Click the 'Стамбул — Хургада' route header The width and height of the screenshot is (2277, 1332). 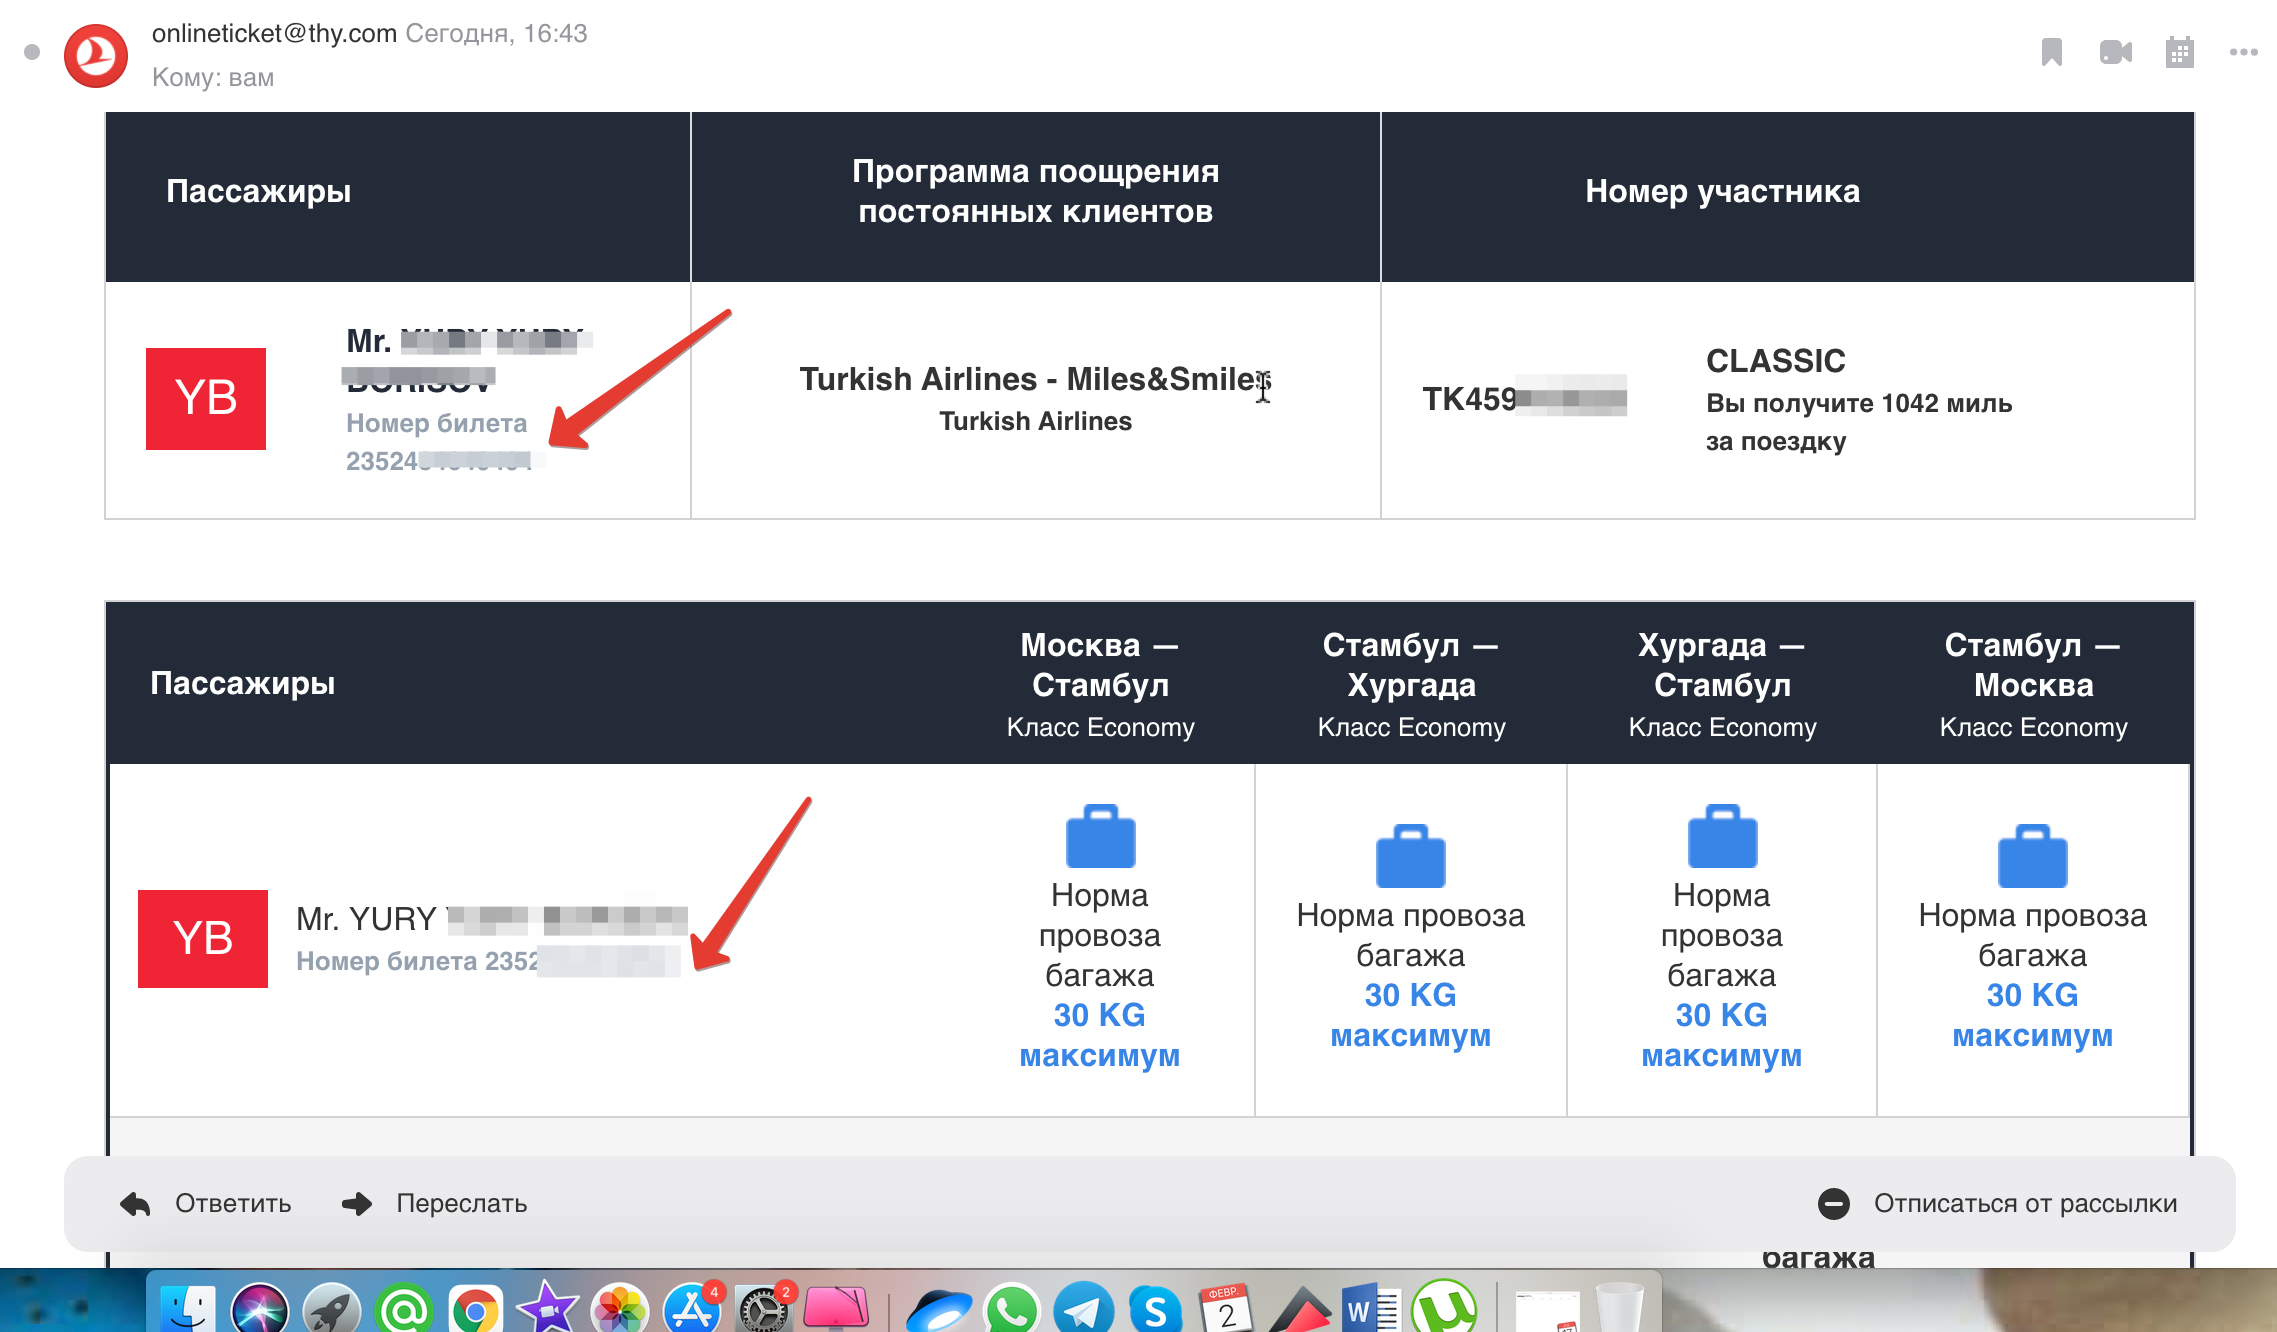[x=1410, y=665]
